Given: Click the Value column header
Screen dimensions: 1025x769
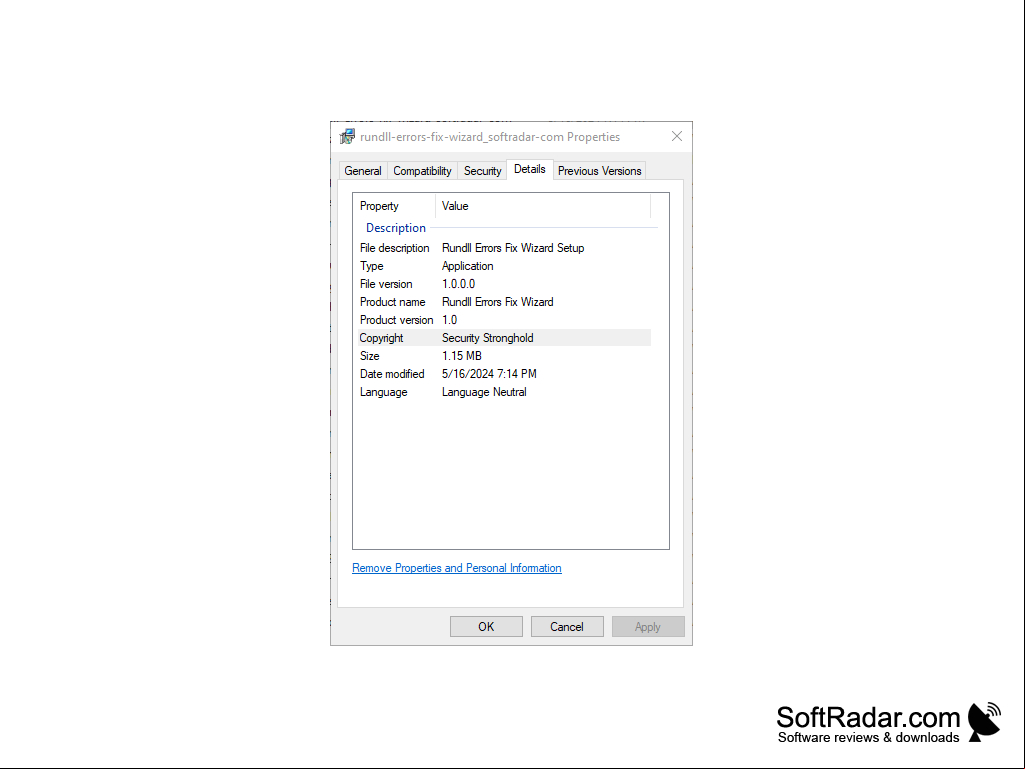Looking at the screenshot, I should (455, 206).
